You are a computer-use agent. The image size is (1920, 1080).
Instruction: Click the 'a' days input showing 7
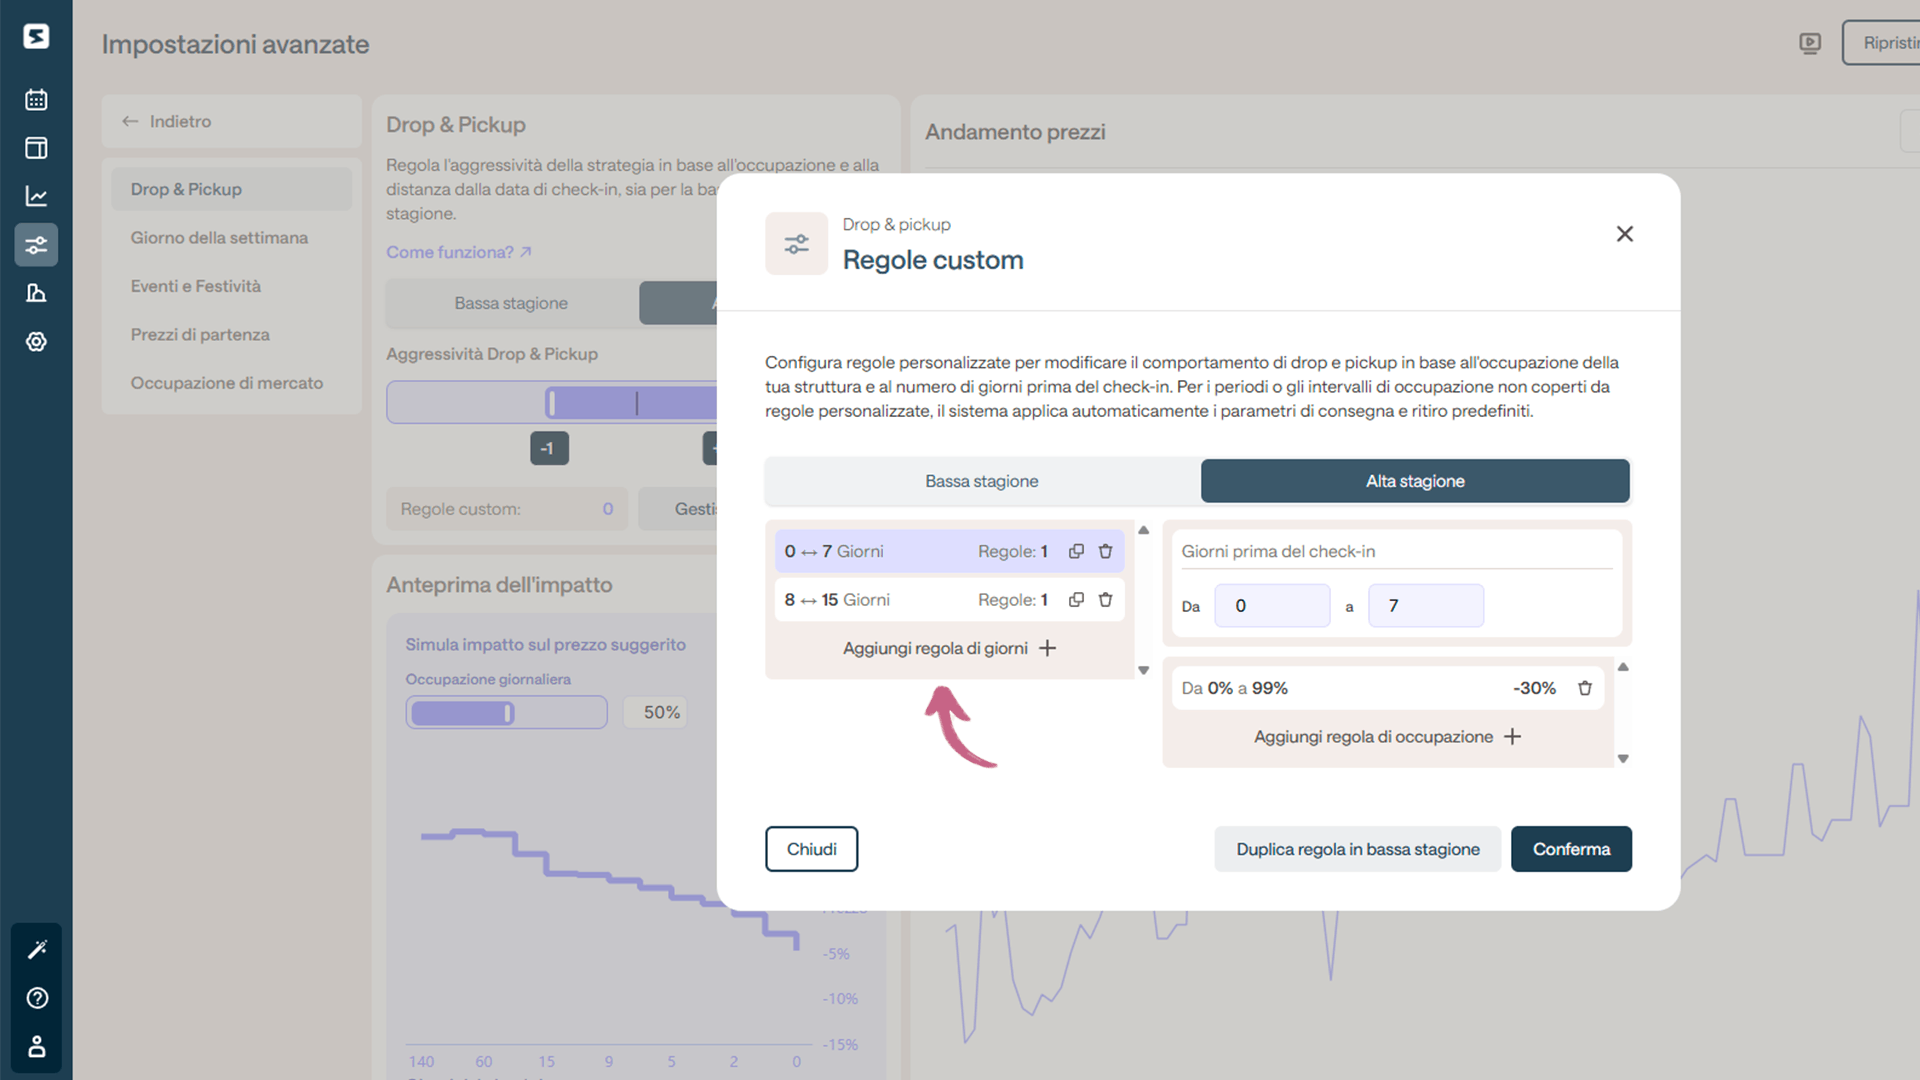pos(1426,606)
